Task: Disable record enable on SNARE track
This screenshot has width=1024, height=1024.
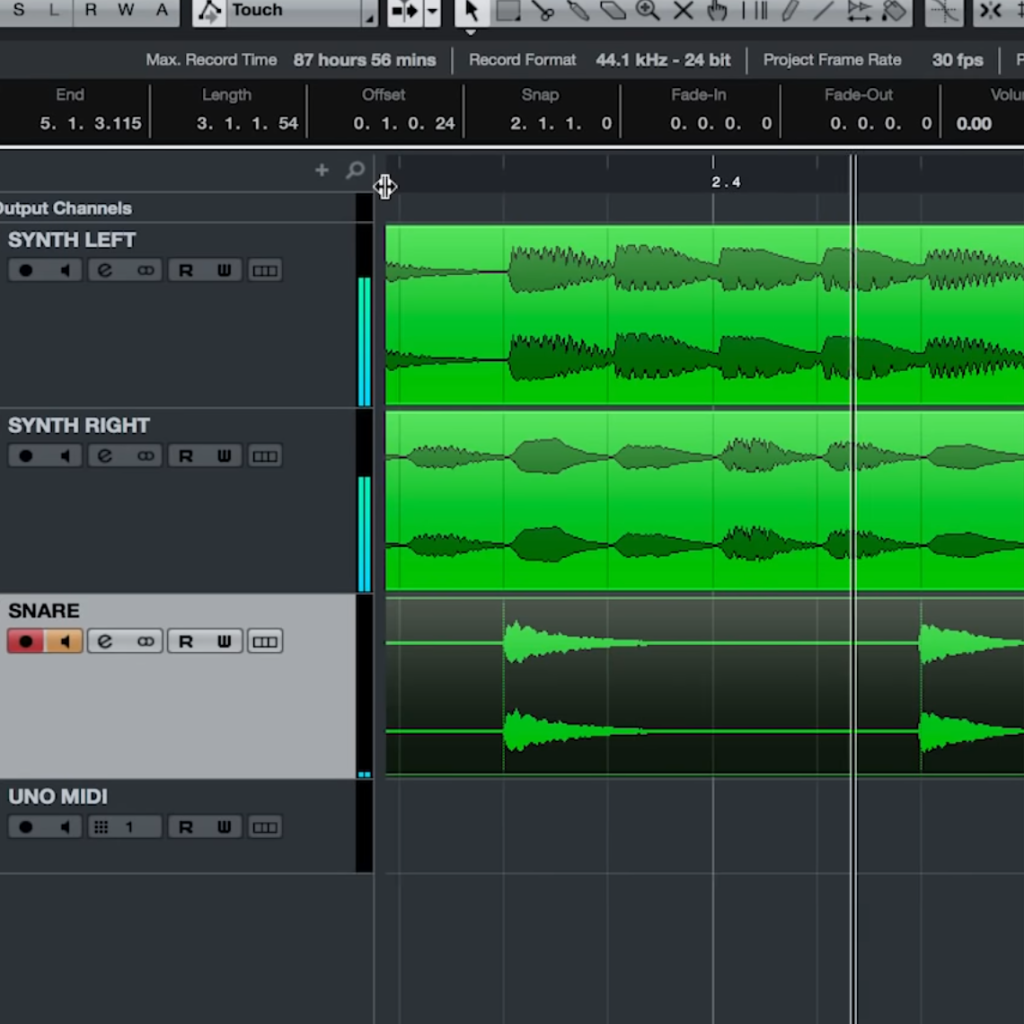Action: coord(25,641)
